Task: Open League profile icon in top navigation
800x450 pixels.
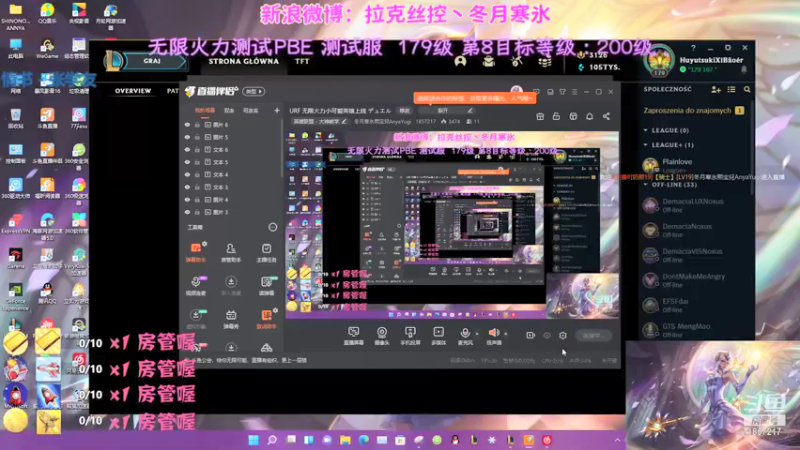Action: 460,62
